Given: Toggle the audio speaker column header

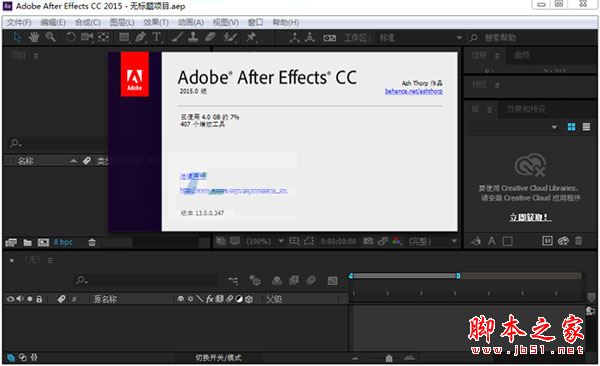Looking at the screenshot, I should point(20,299).
